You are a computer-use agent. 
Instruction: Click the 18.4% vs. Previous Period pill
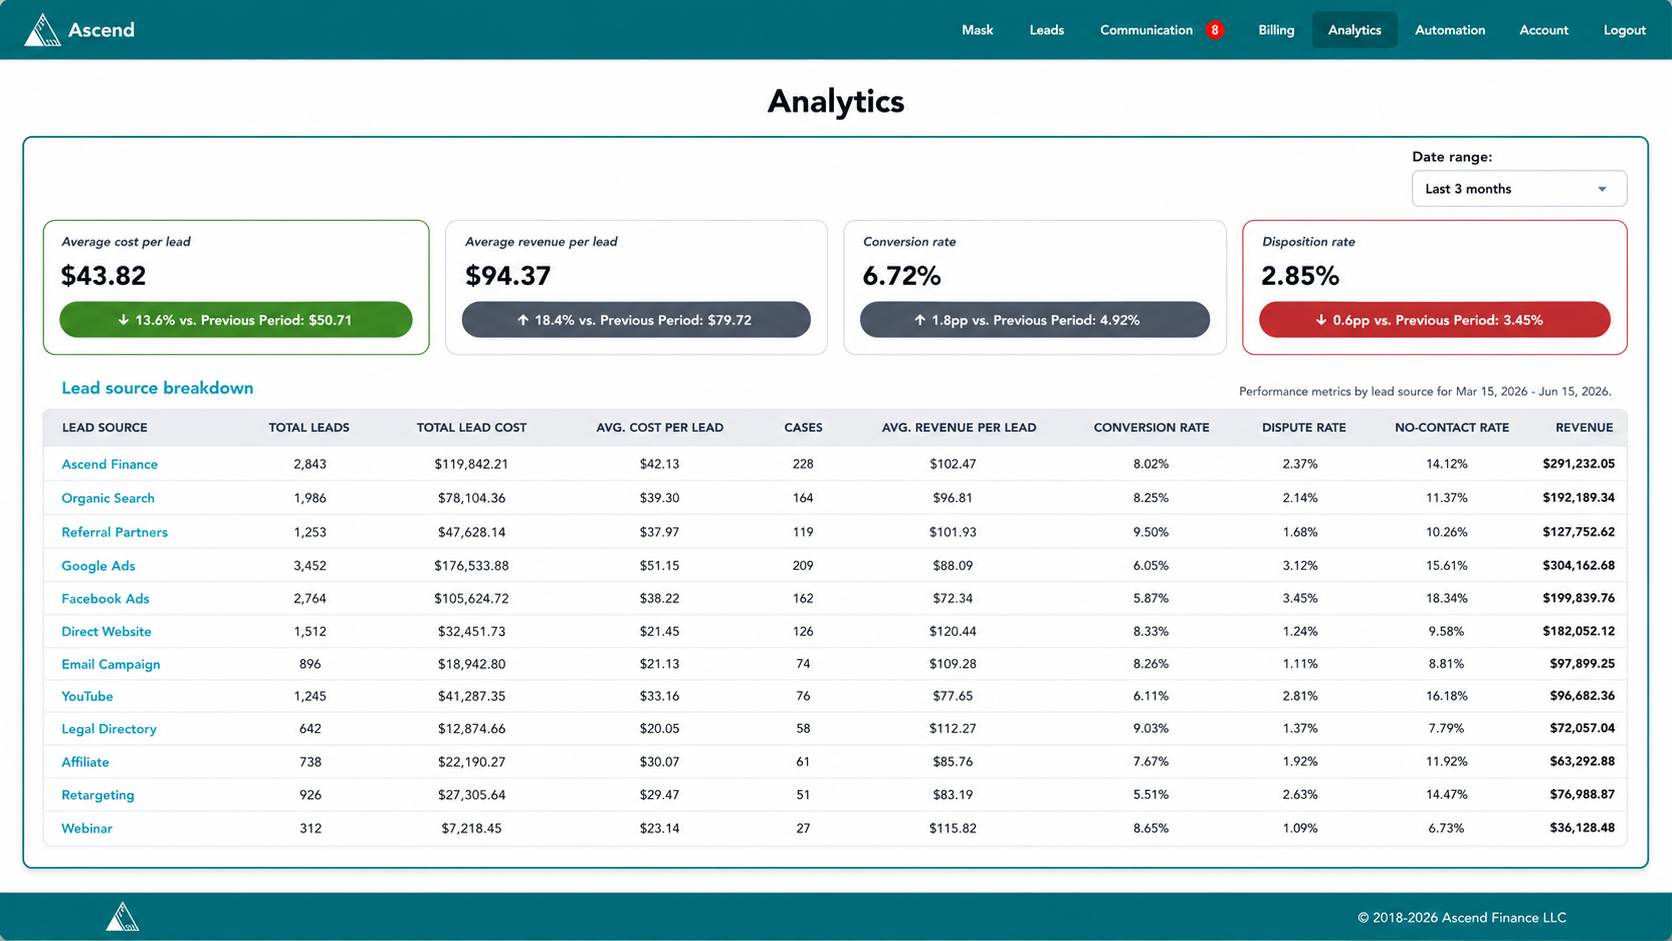[636, 320]
